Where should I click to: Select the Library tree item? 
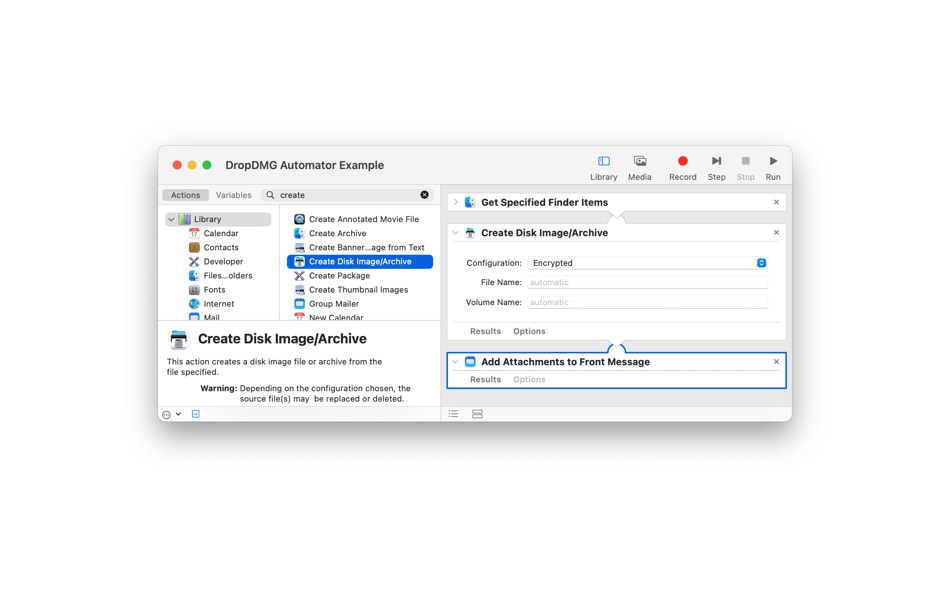point(218,219)
